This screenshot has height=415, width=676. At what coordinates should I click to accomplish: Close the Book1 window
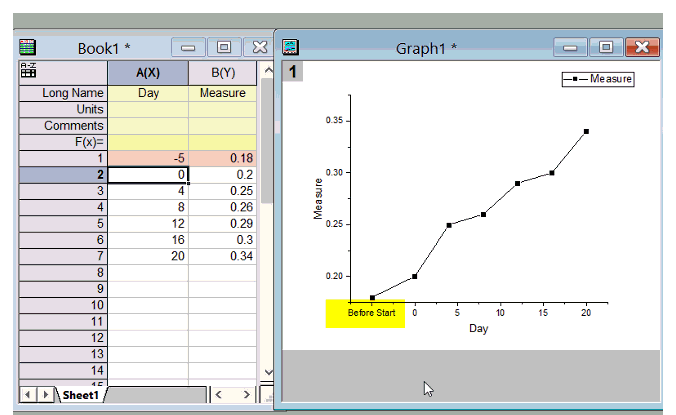(x=259, y=47)
